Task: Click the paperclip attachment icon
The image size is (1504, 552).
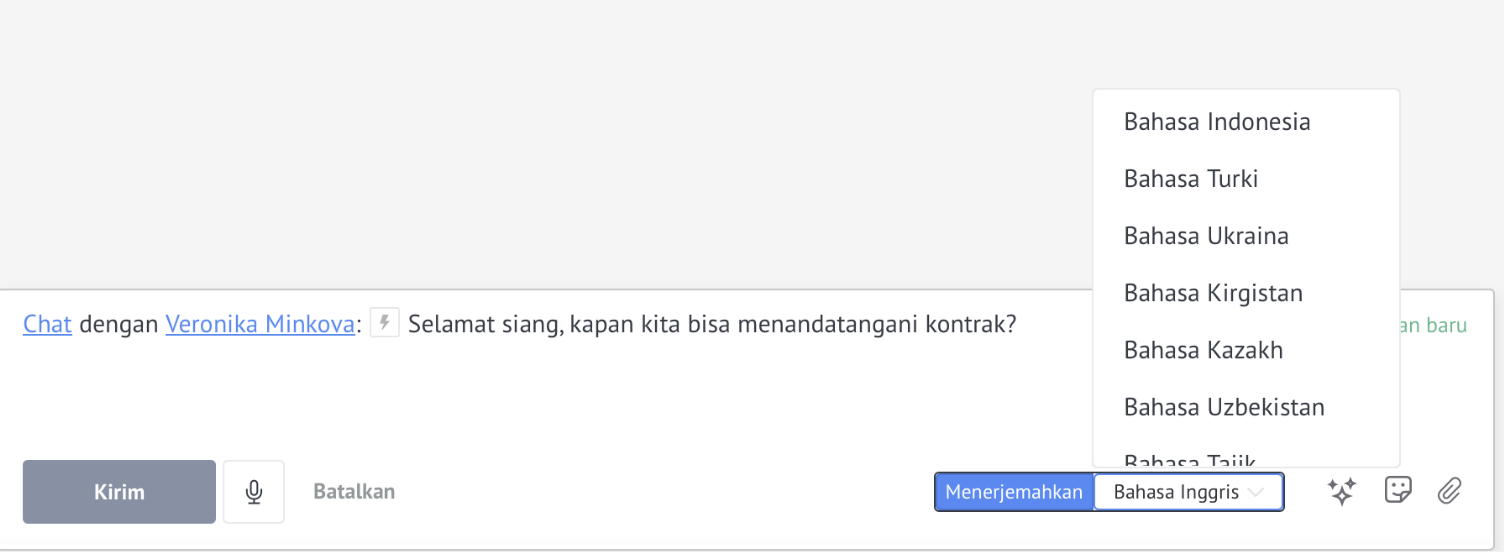Action: pos(1449,491)
